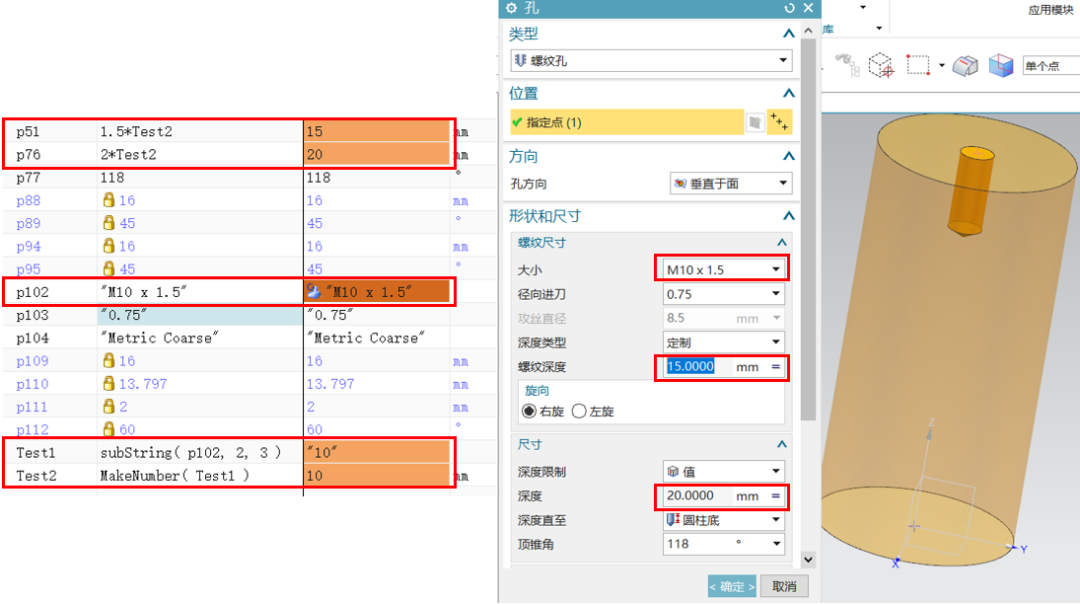Click the lock icon in row p88
This screenshot has width=1080, height=604.
click(x=108, y=200)
